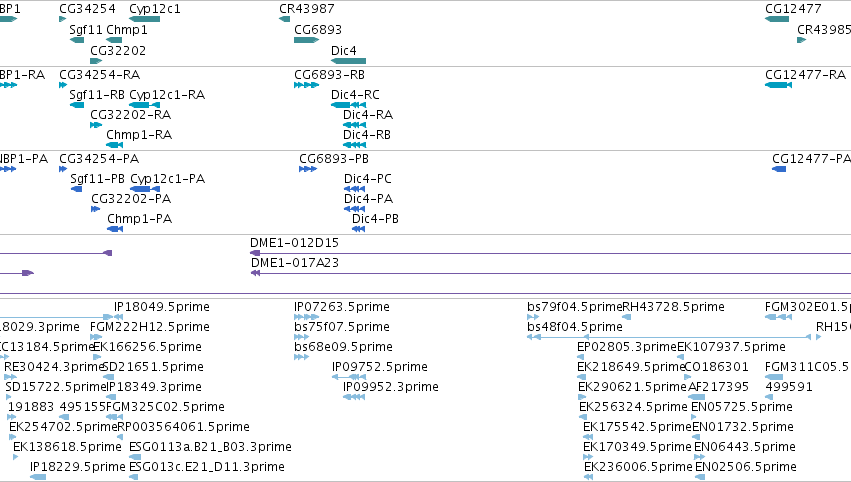Select protein Sgf11-PB
The image size is (851, 482).
(x=98, y=179)
